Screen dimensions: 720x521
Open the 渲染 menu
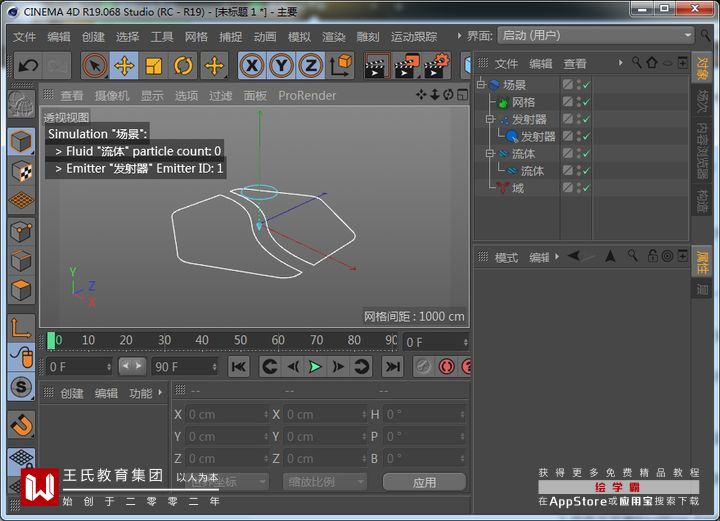[334, 37]
